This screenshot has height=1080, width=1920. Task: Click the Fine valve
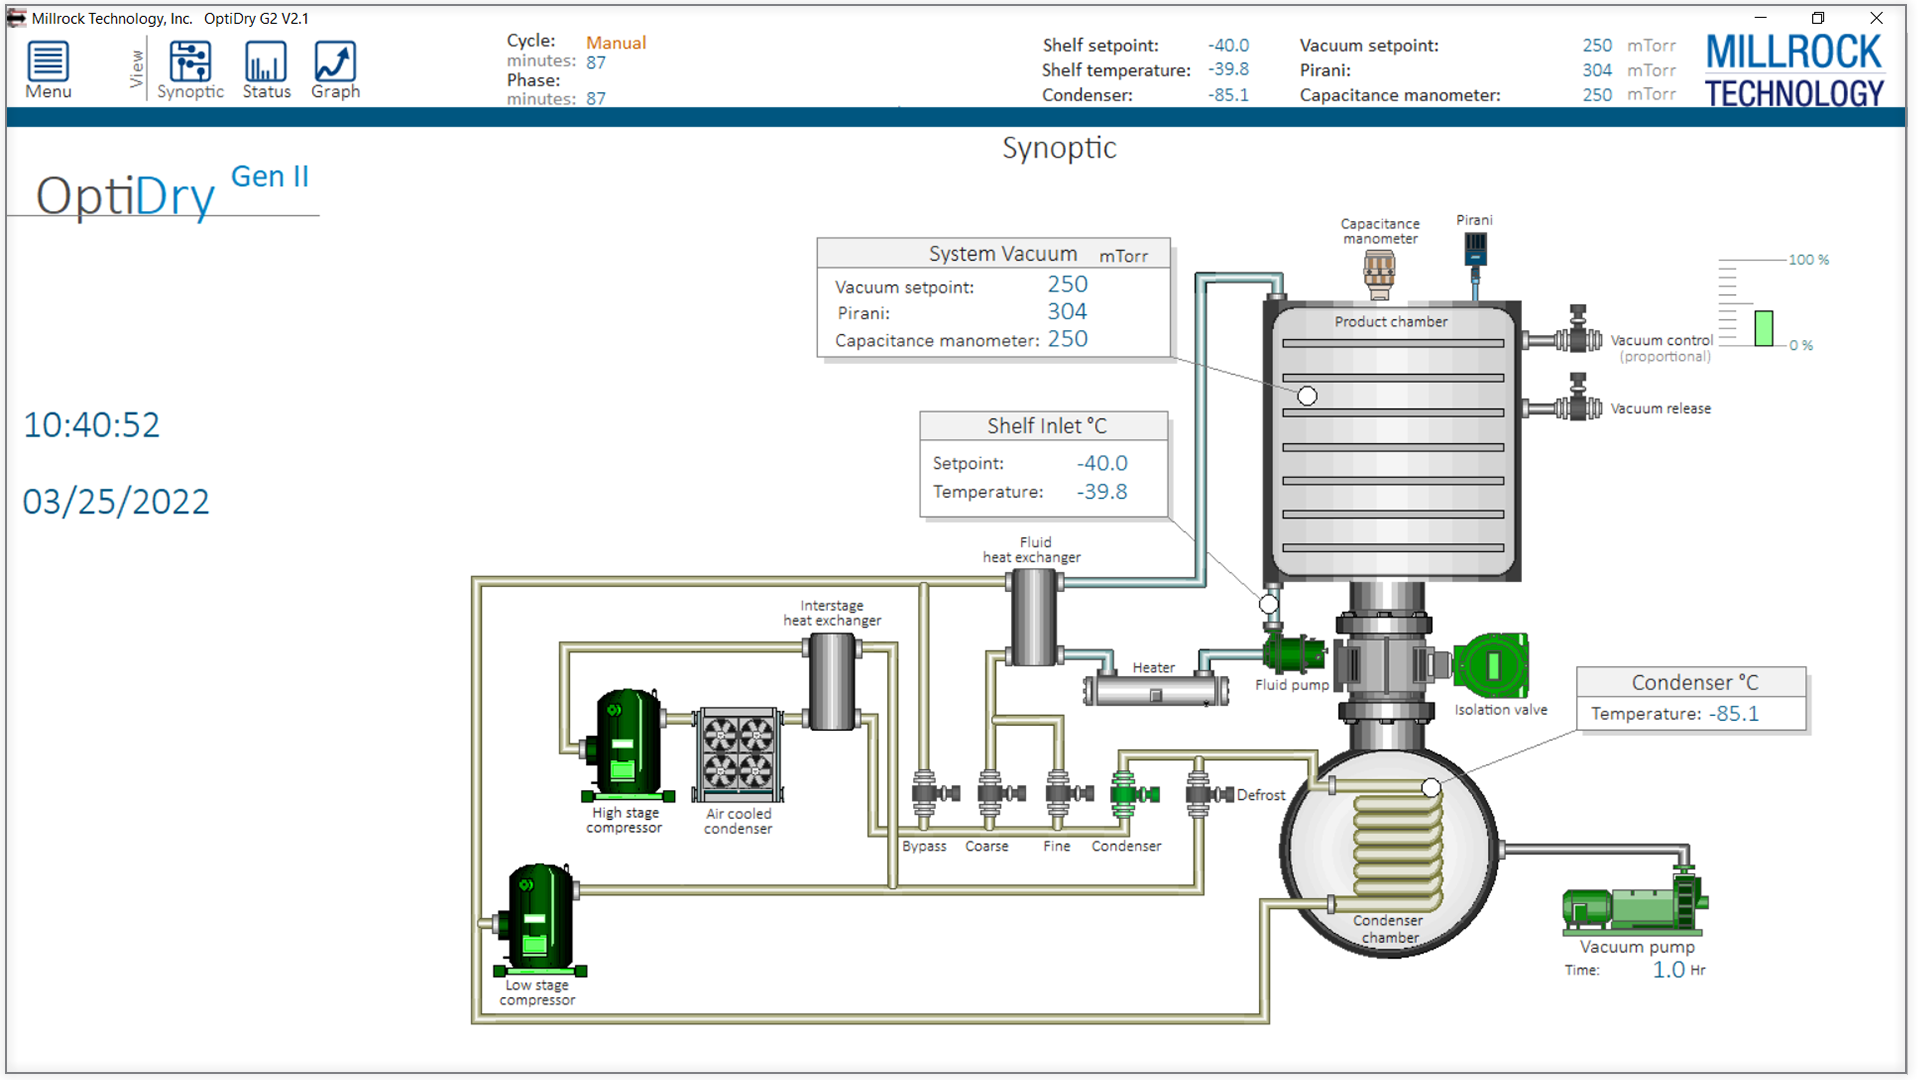click(x=1067, y=795)
